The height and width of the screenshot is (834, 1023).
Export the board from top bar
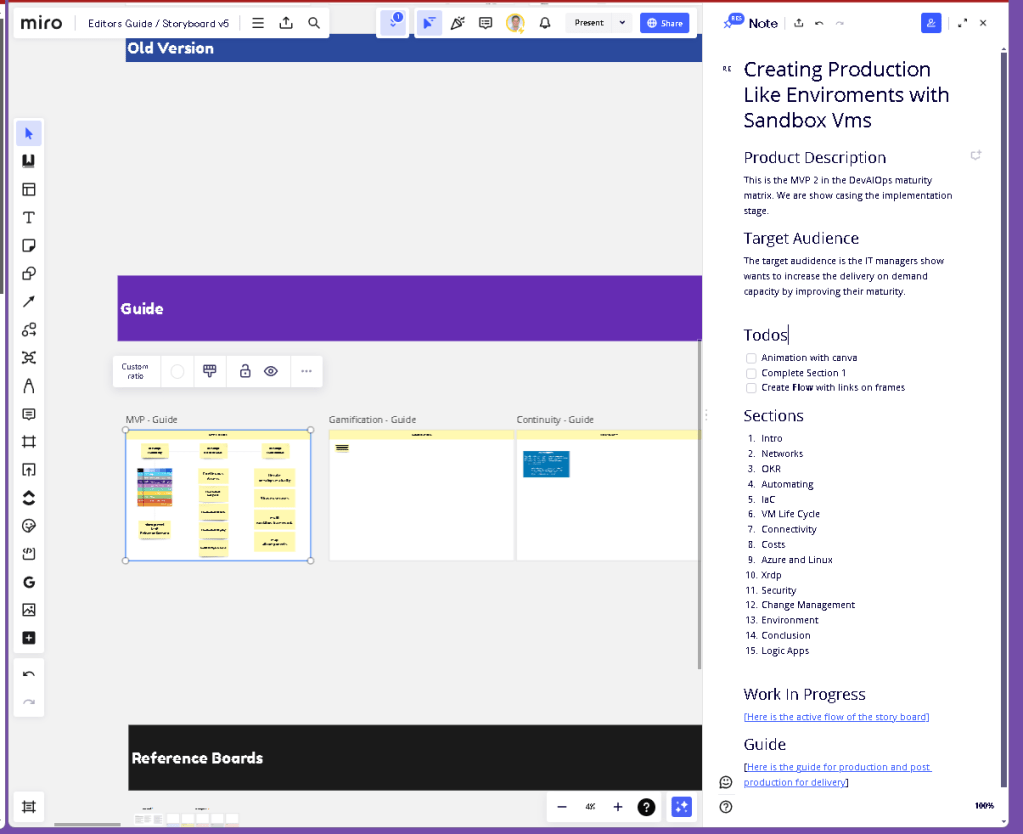[286, 23]
